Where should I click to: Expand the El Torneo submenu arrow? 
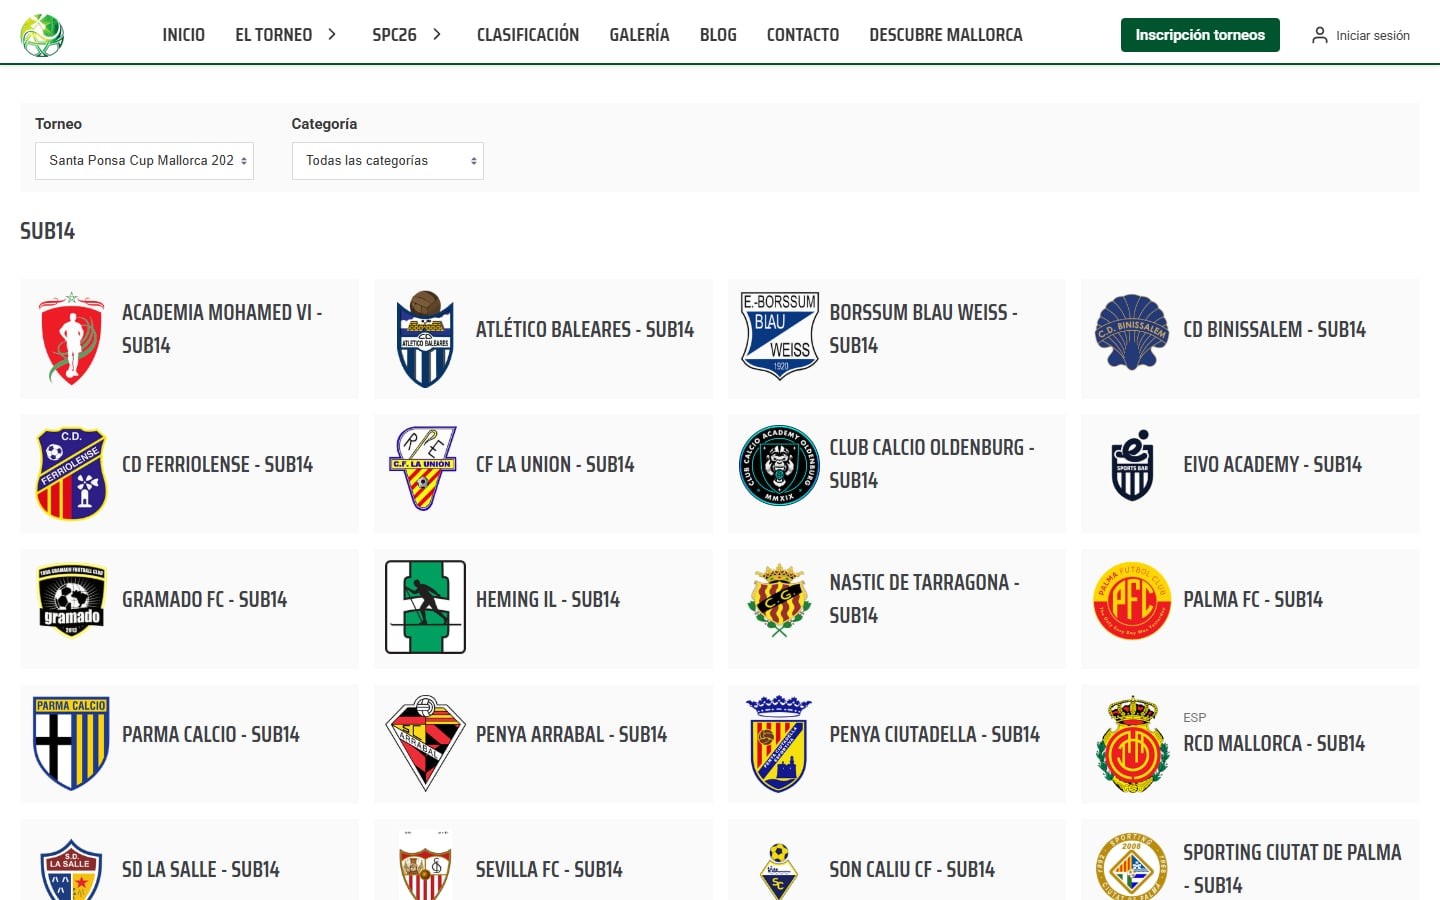[332, 35]
